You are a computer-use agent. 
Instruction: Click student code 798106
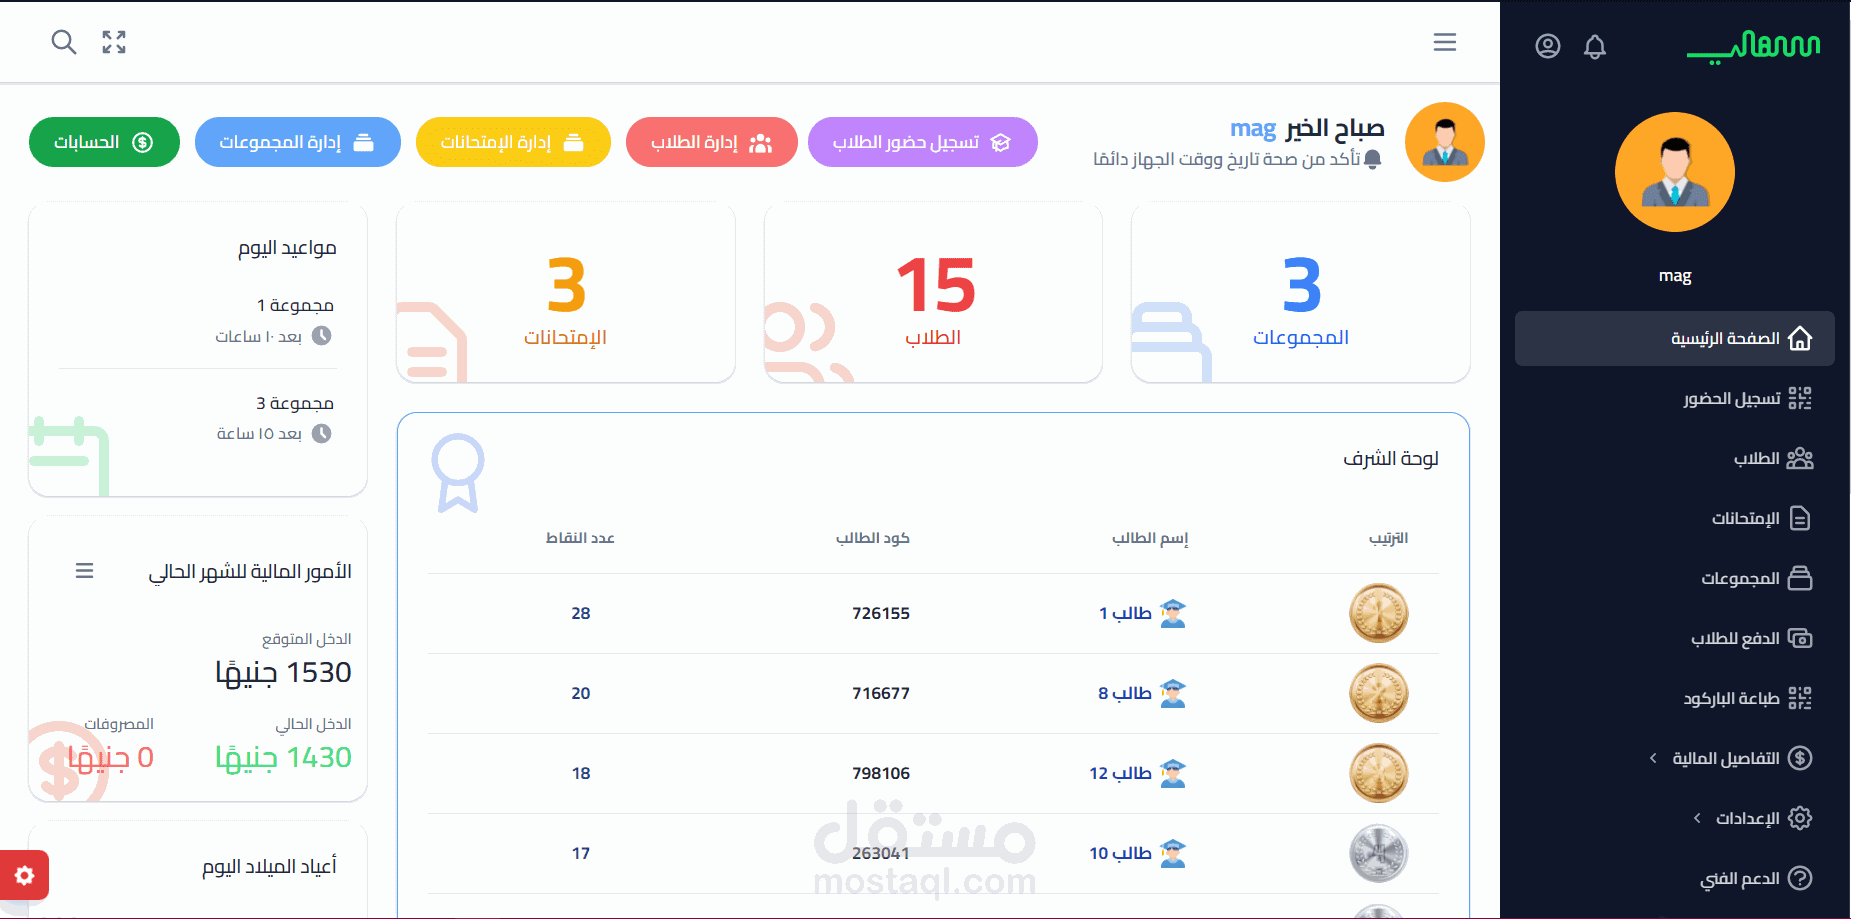pyautogui.click(x=881, y=773)
